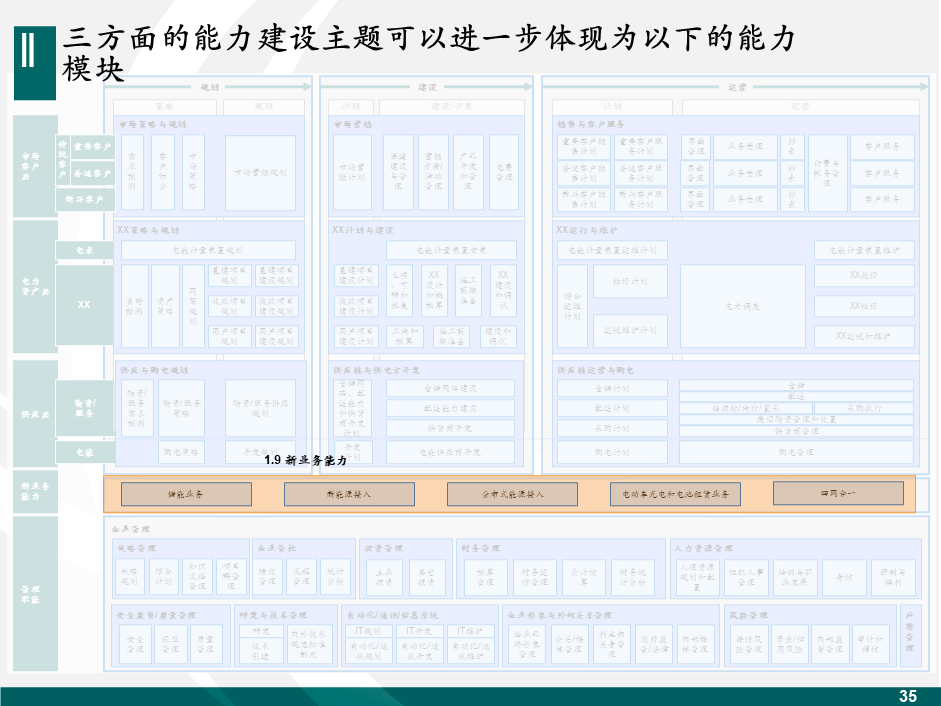941x706 pixels.
Task: Click the 重要客户 label box
Action: tap(92, 146)
